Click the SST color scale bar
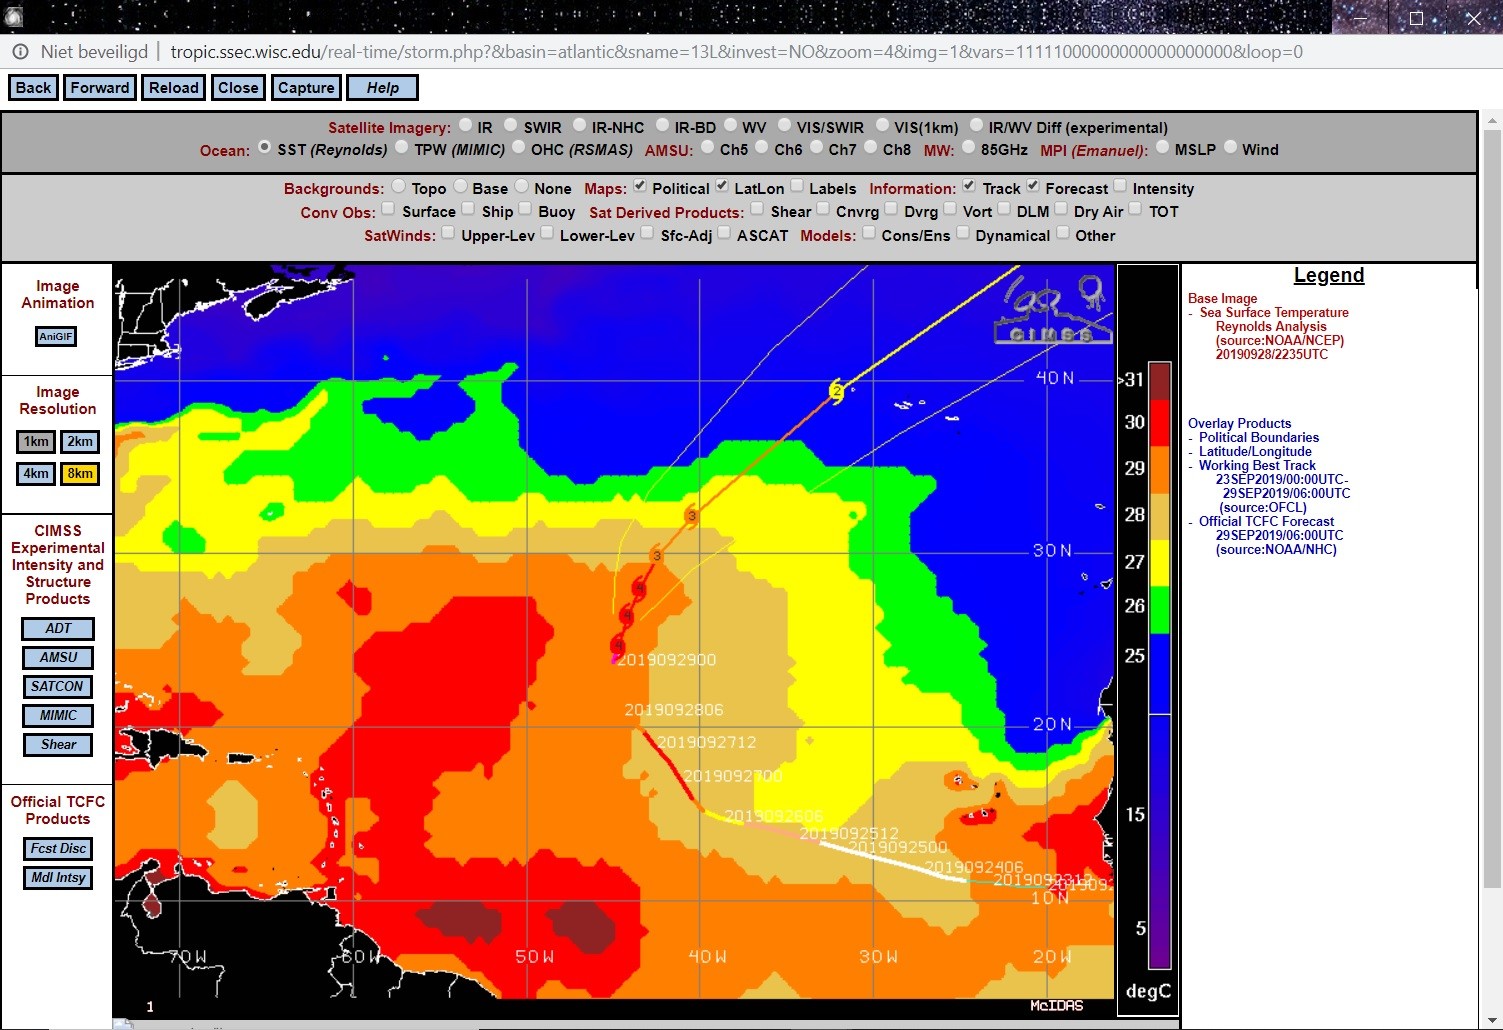1503x1030 pixels. [1160, 665]
